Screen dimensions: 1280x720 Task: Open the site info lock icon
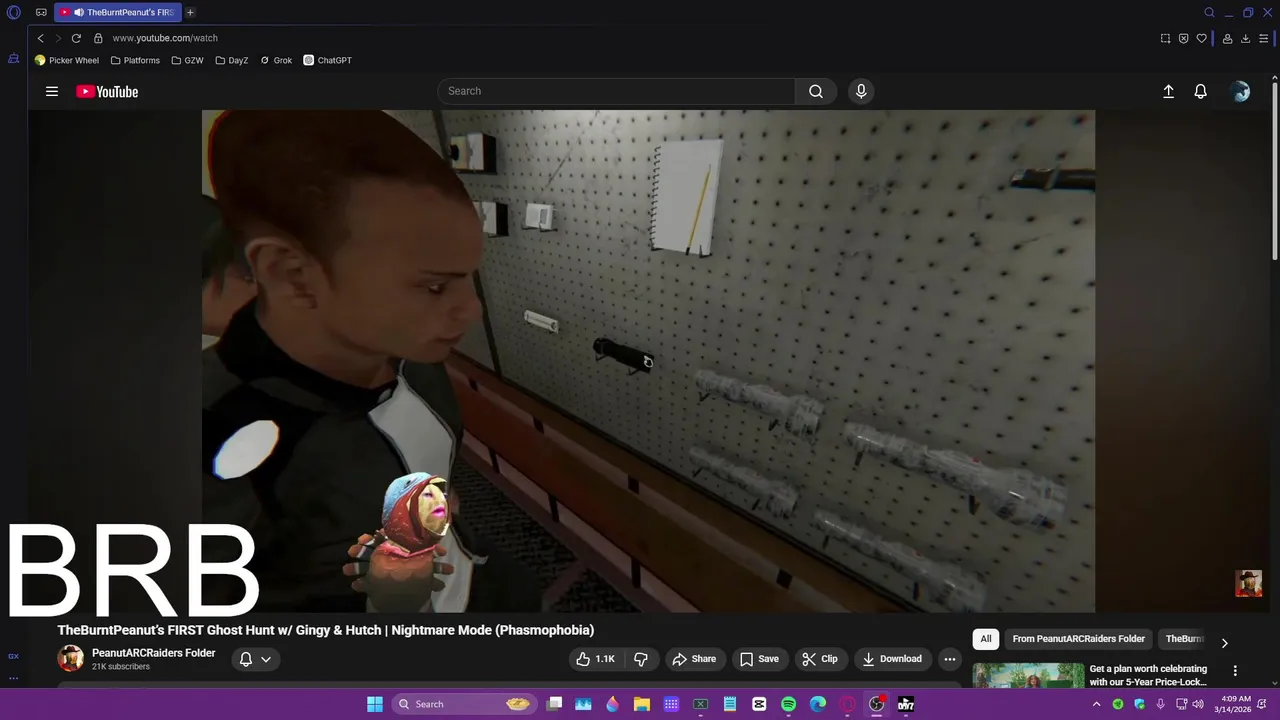(98, 38)
